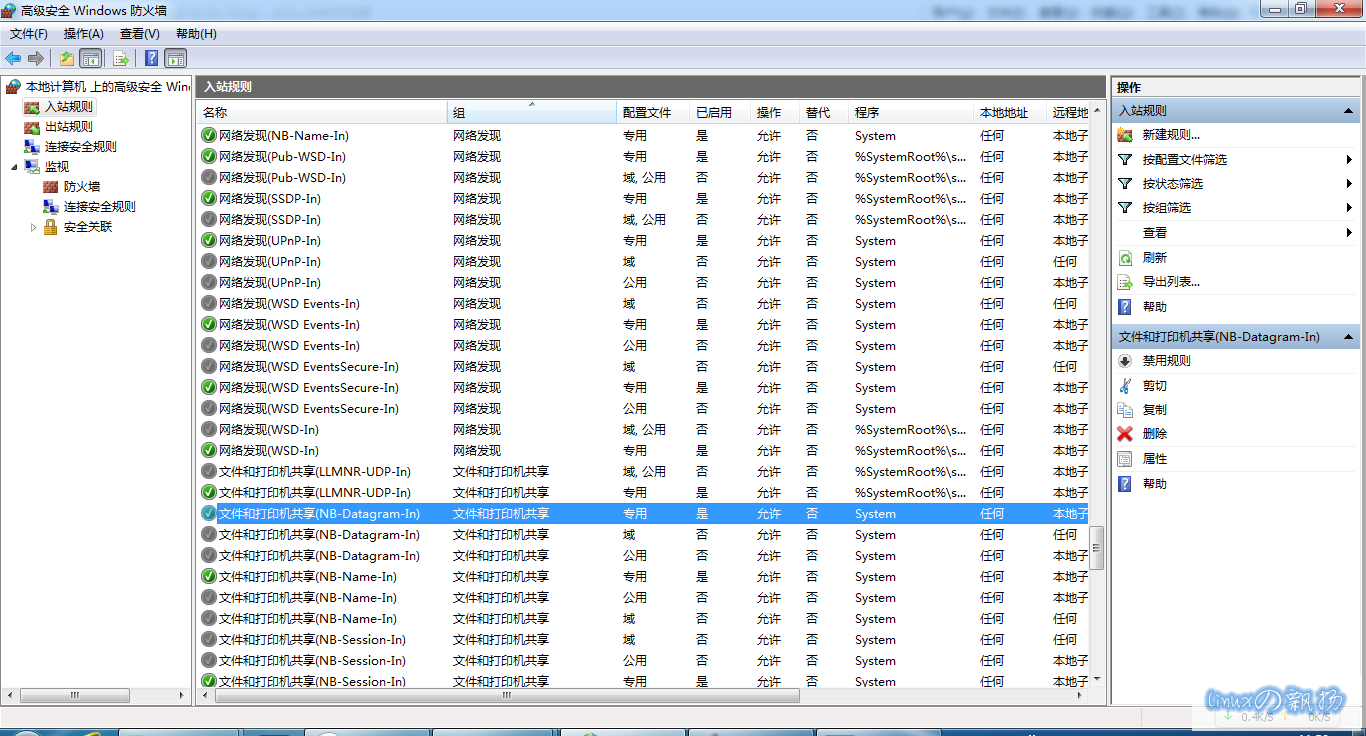Collapse the 监视 tree node
This screenshot has height=736, width=1366.
click(x=14, y=167)
